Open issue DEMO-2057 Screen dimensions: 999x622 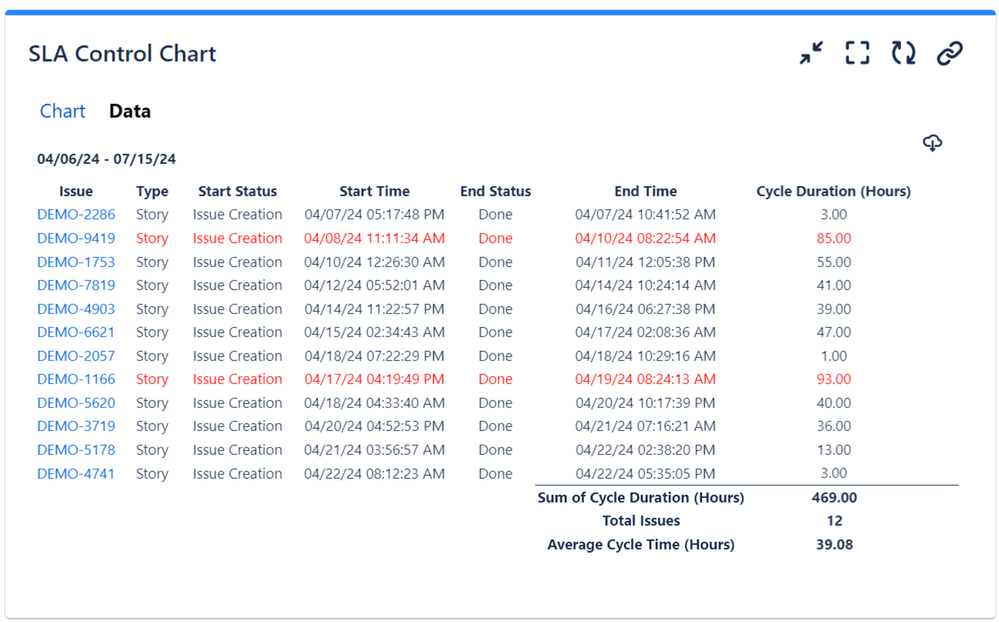[76, 356]
